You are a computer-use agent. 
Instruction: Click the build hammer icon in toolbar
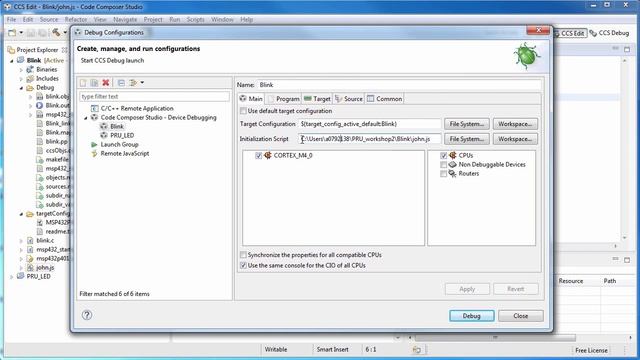point(56,33)
